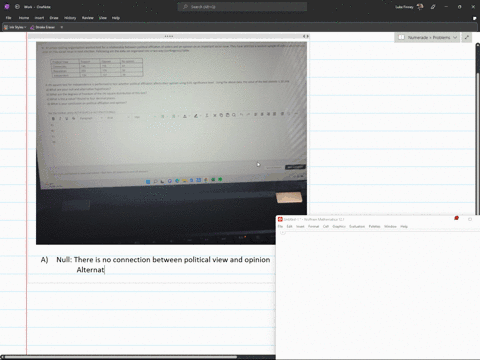Image resolution: width=480 pixels, height=360 pixels.
Task: Open the History tab in OneNote
Action: pyautogui.click(x=70, y=18)
